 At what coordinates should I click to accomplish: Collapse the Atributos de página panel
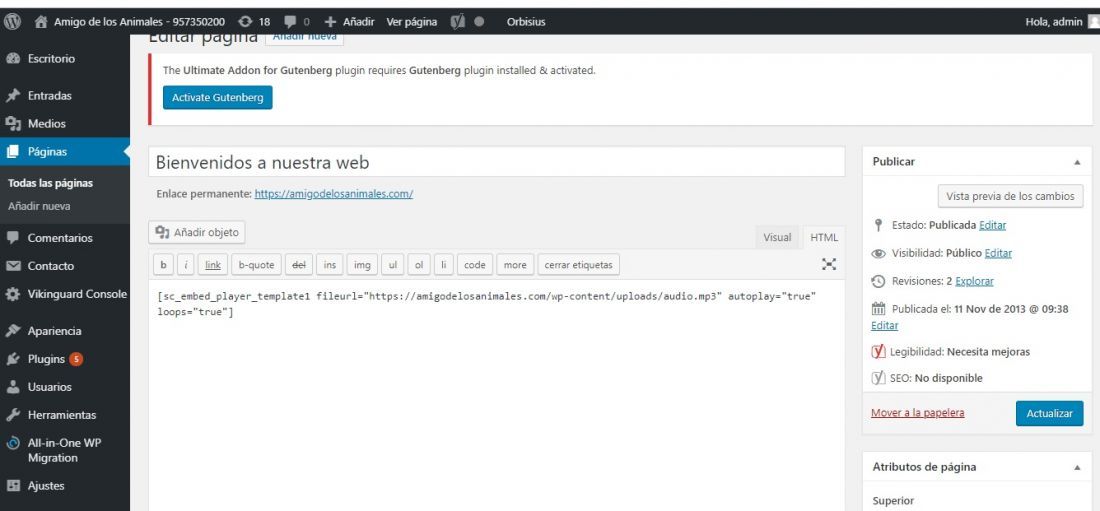pos(1077,467)
